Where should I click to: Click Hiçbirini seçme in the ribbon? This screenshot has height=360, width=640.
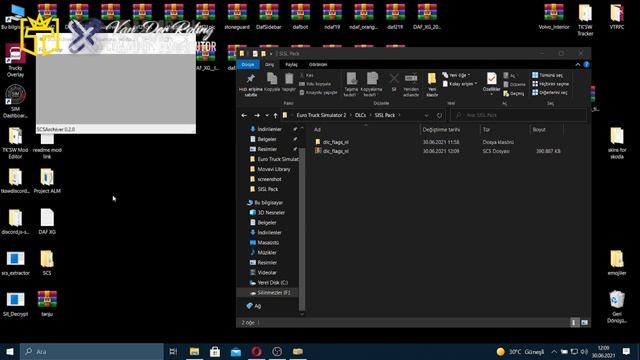pos(550,84)
